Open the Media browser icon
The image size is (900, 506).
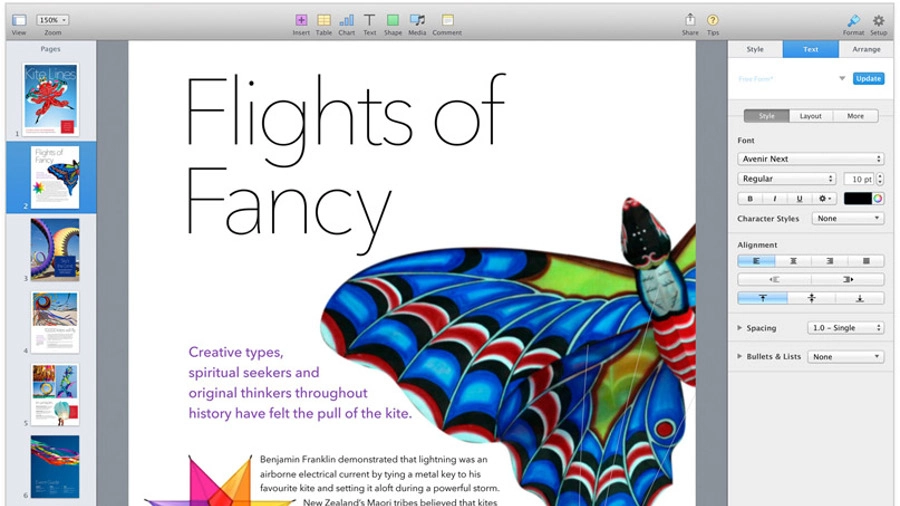417,20
